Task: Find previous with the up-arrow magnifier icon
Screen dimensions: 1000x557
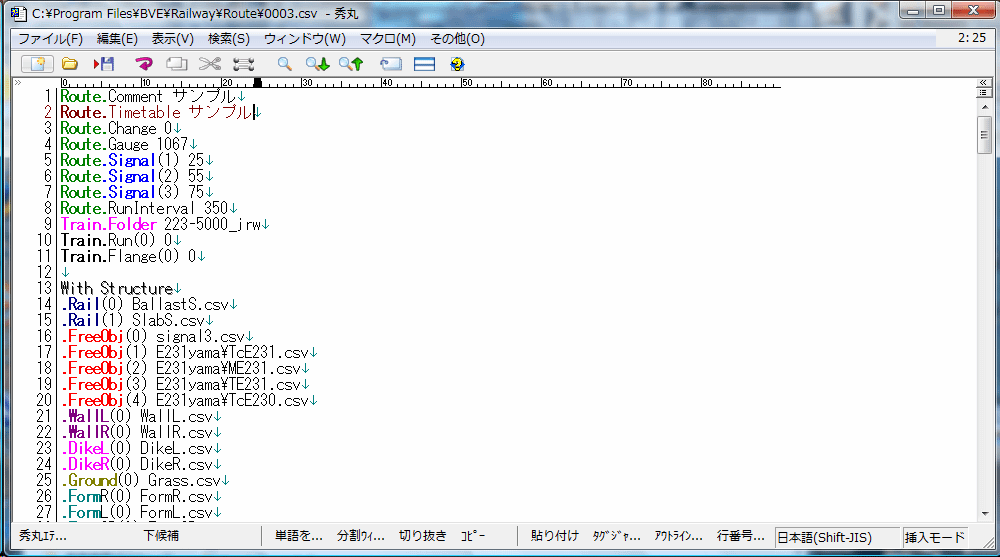Action: point(351,64)
